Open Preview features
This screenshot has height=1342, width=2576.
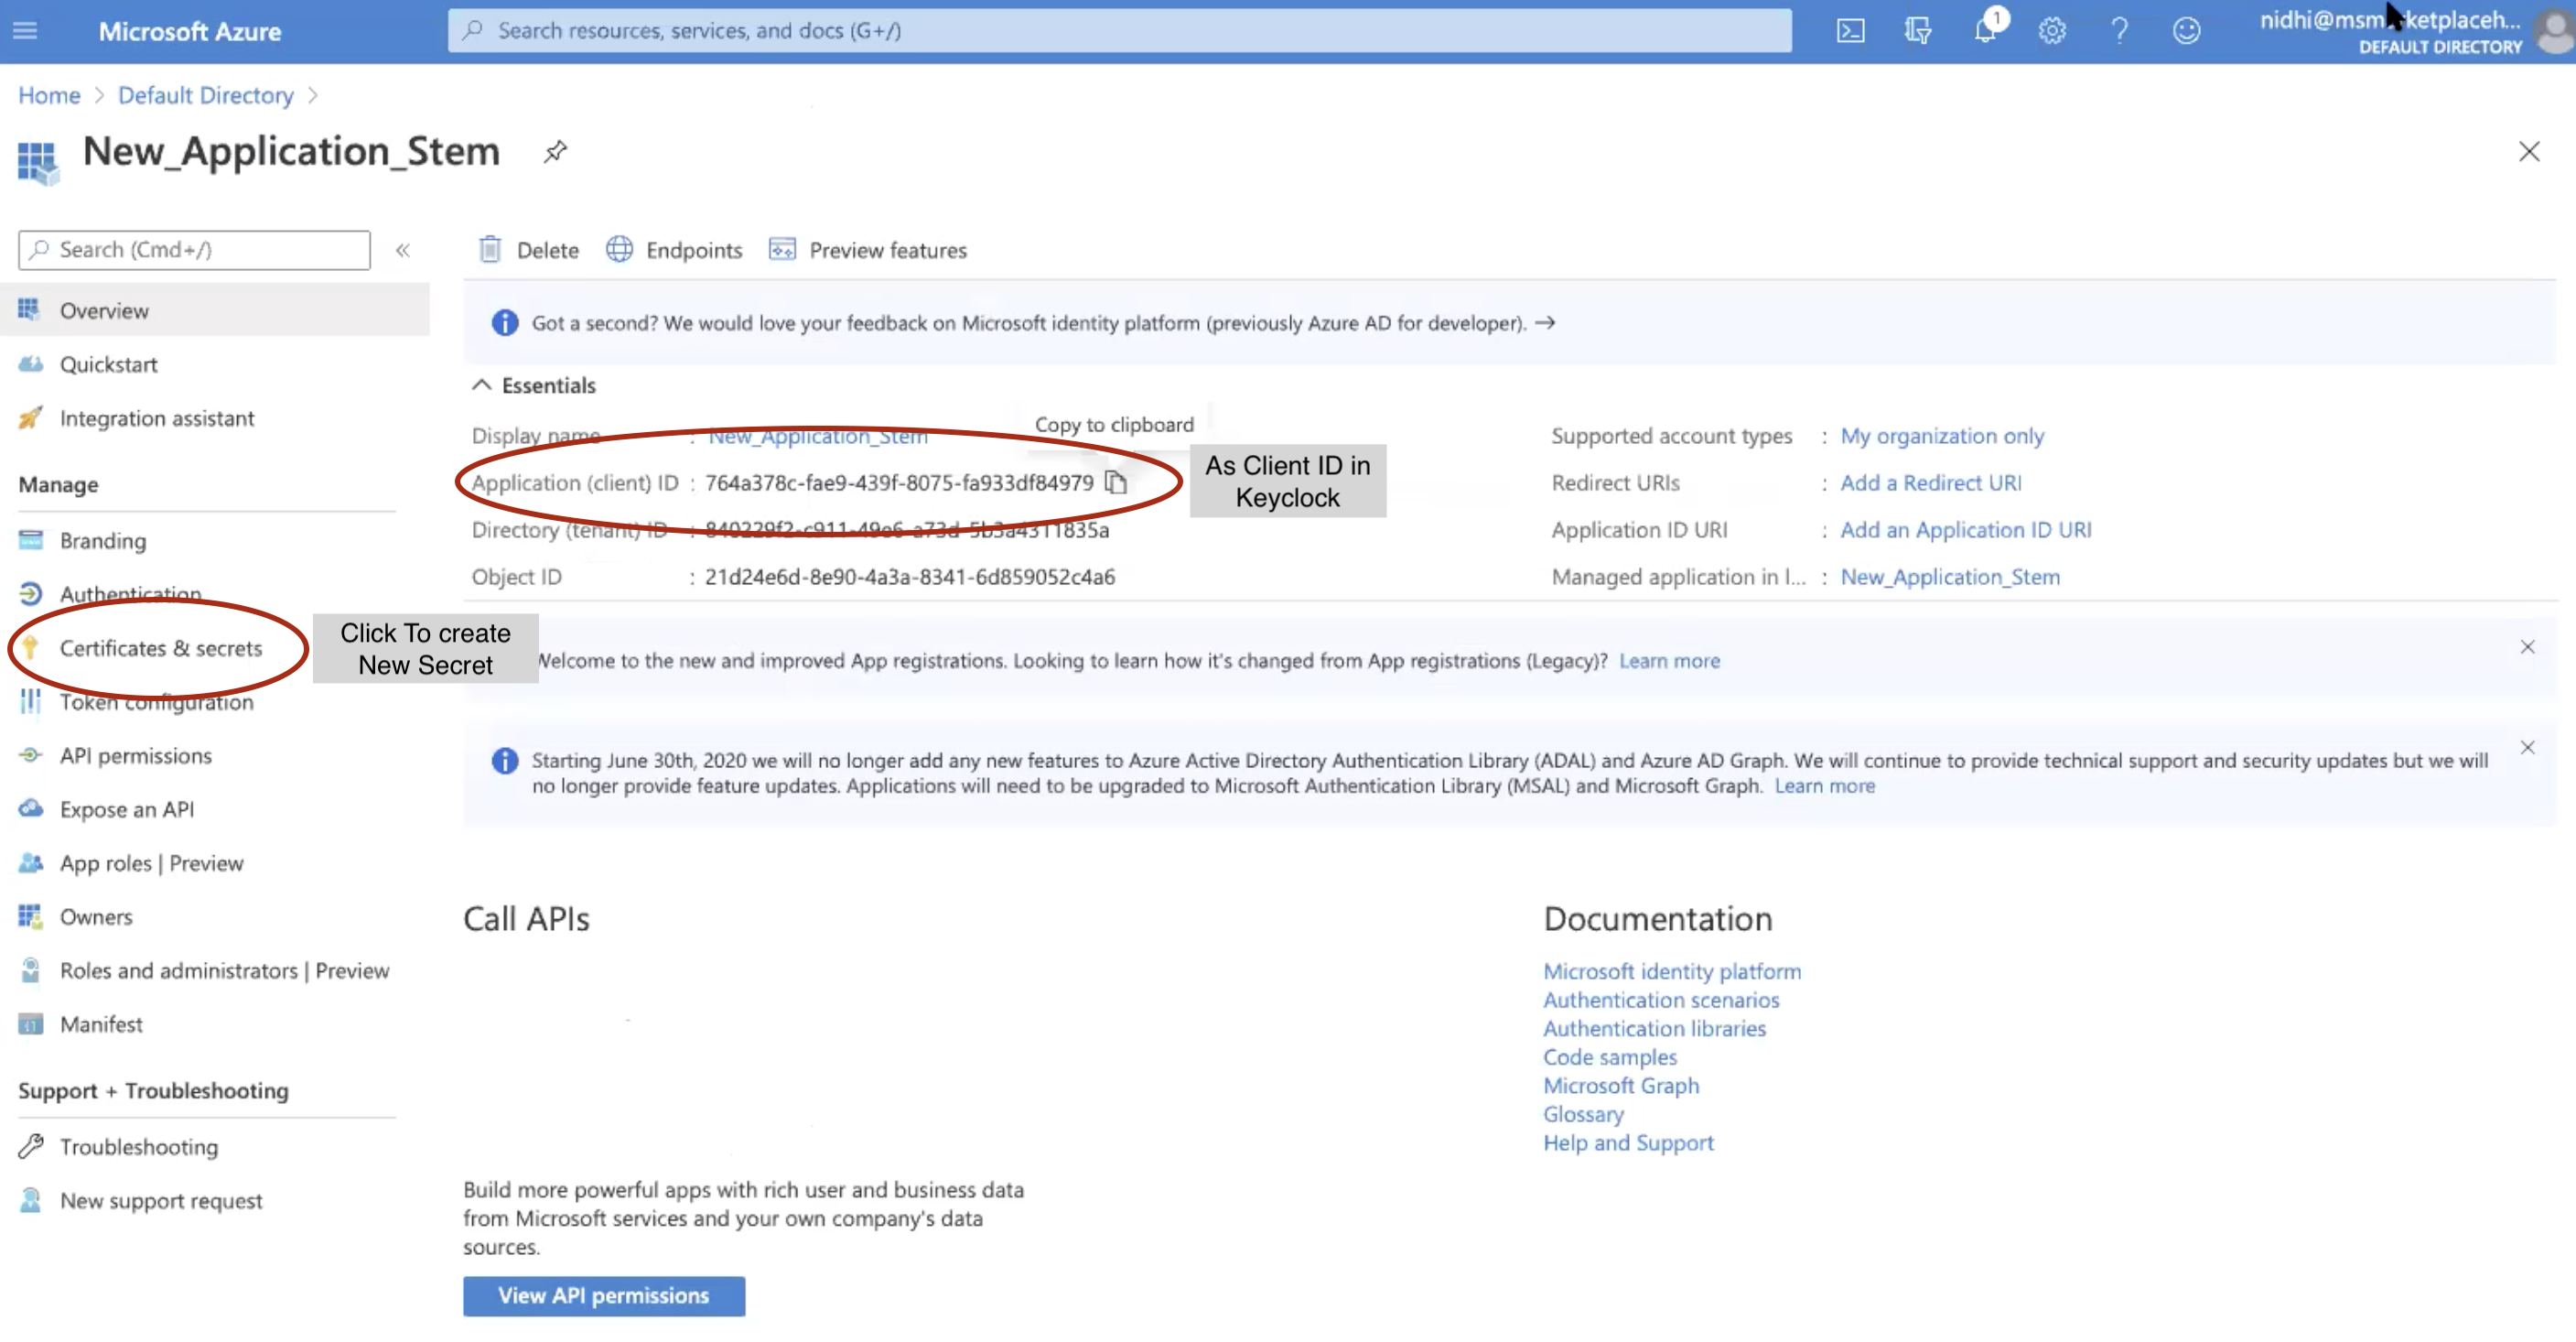point(868,250)
